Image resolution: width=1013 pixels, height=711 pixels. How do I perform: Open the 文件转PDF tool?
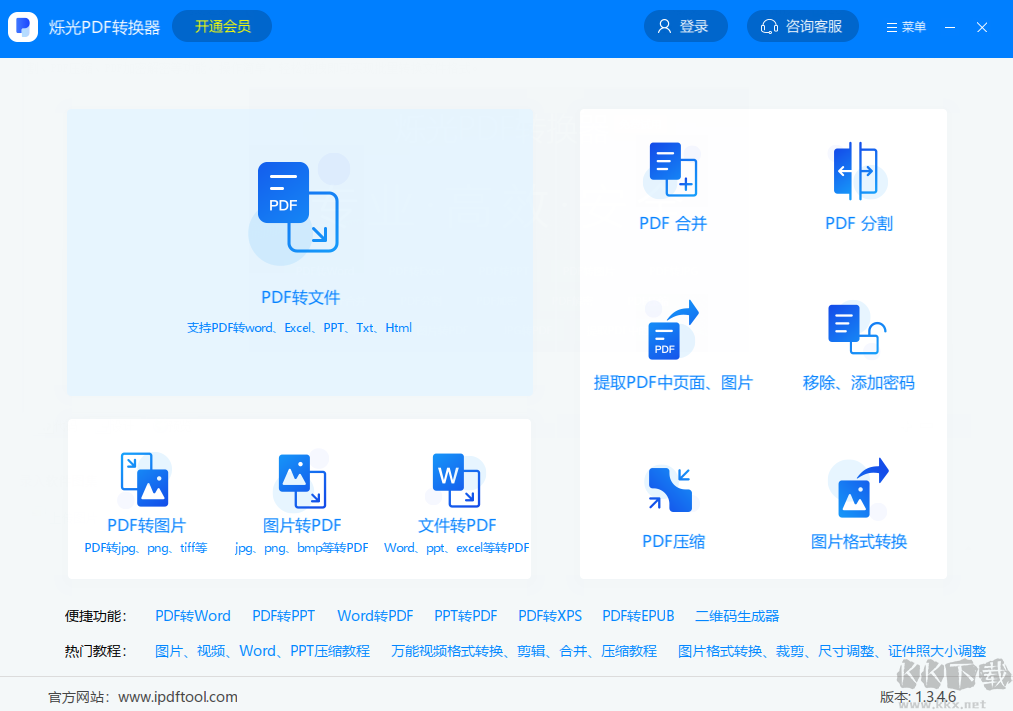455,500
